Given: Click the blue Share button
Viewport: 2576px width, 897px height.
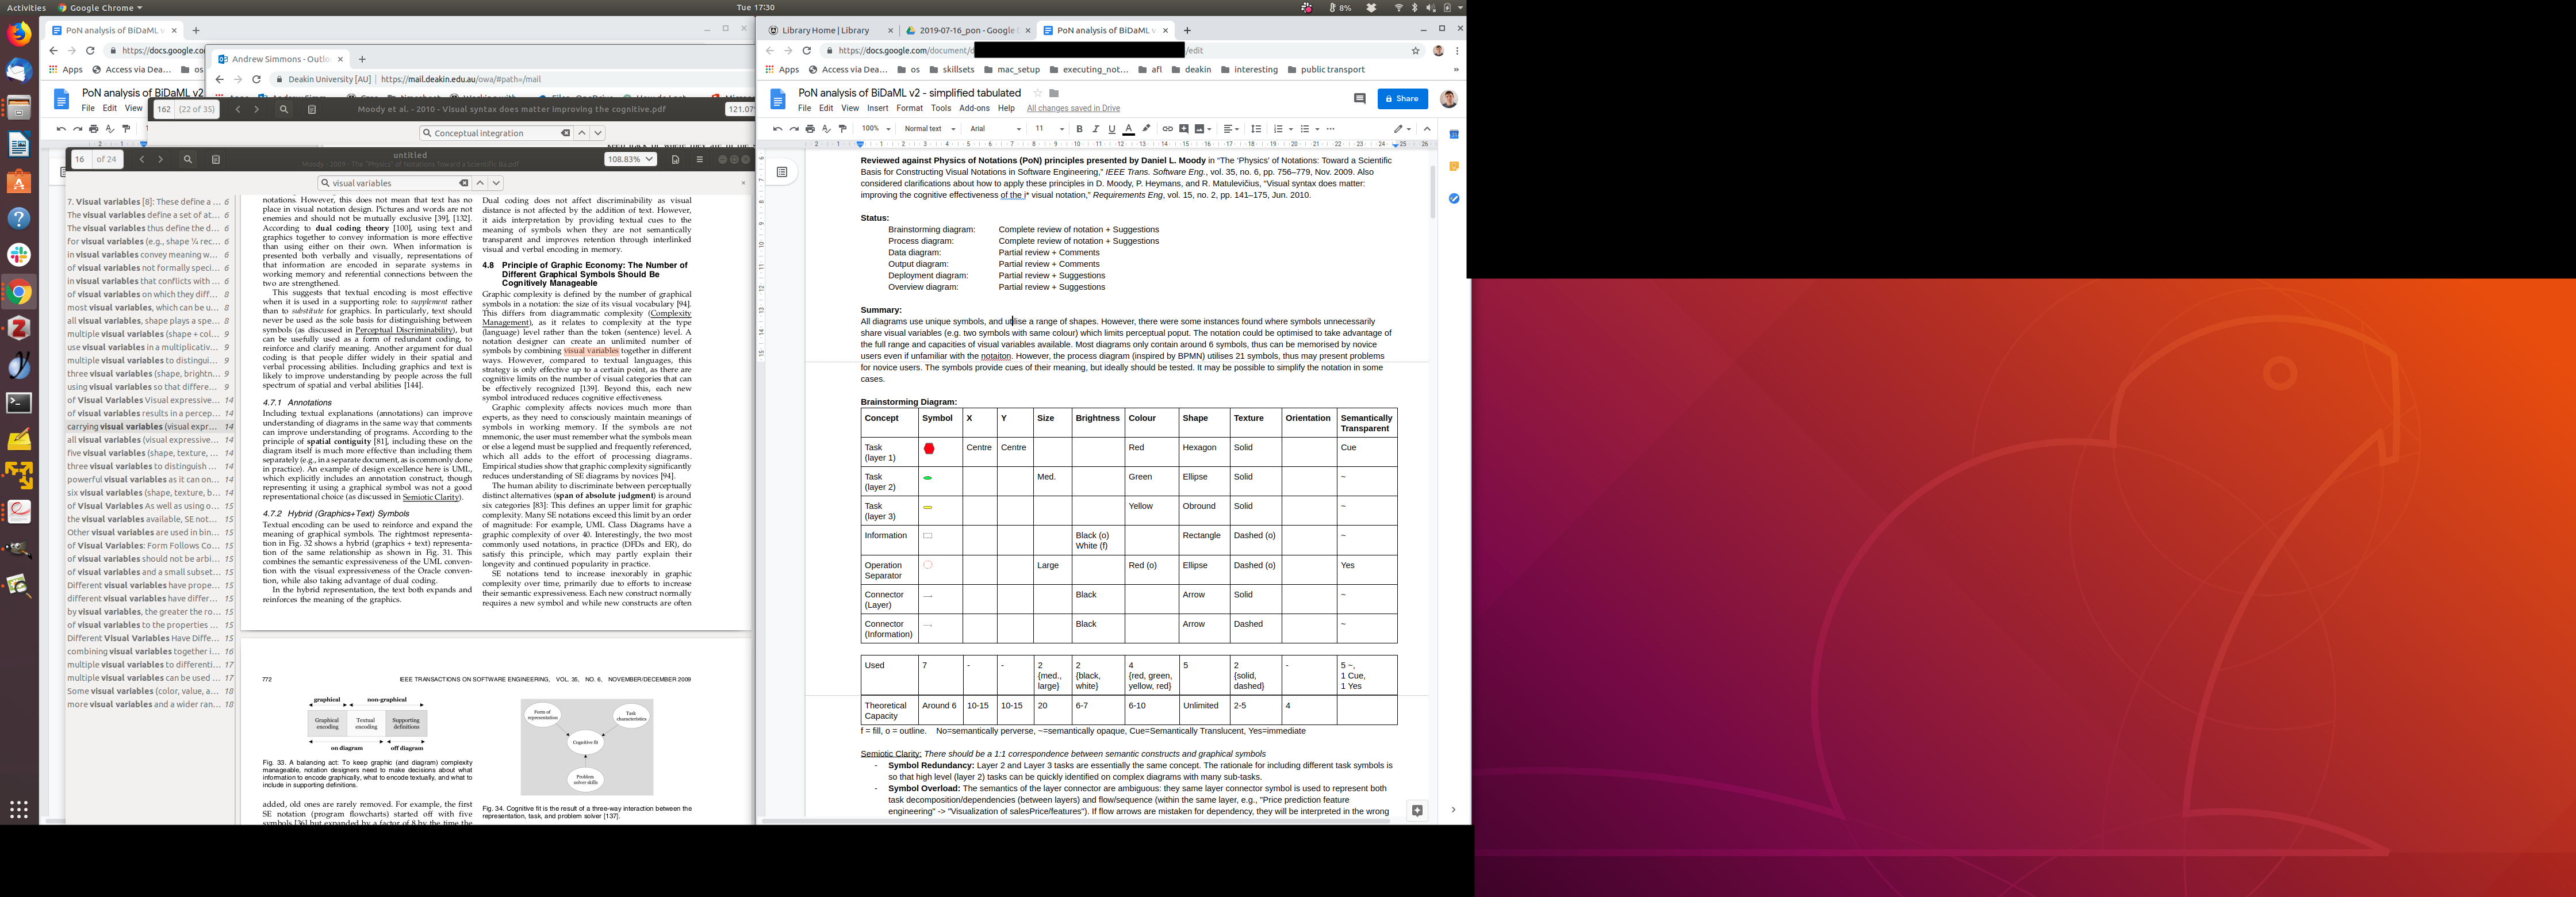Looking at the screenshot, I should [1402, 98].
